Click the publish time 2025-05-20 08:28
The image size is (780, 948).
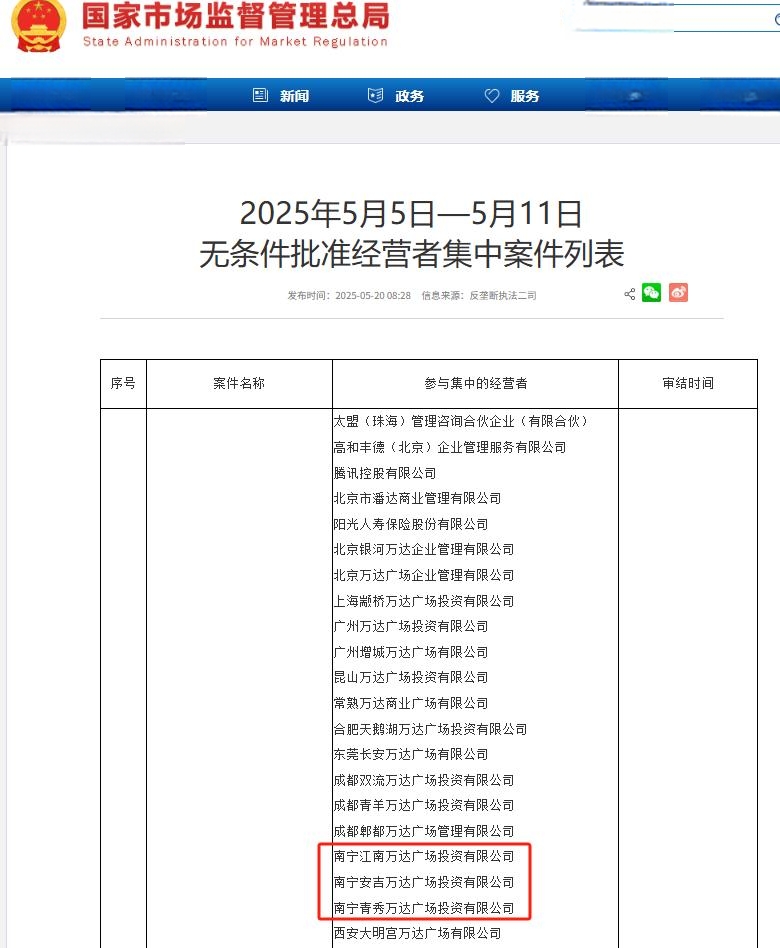[x=373, y=296]
